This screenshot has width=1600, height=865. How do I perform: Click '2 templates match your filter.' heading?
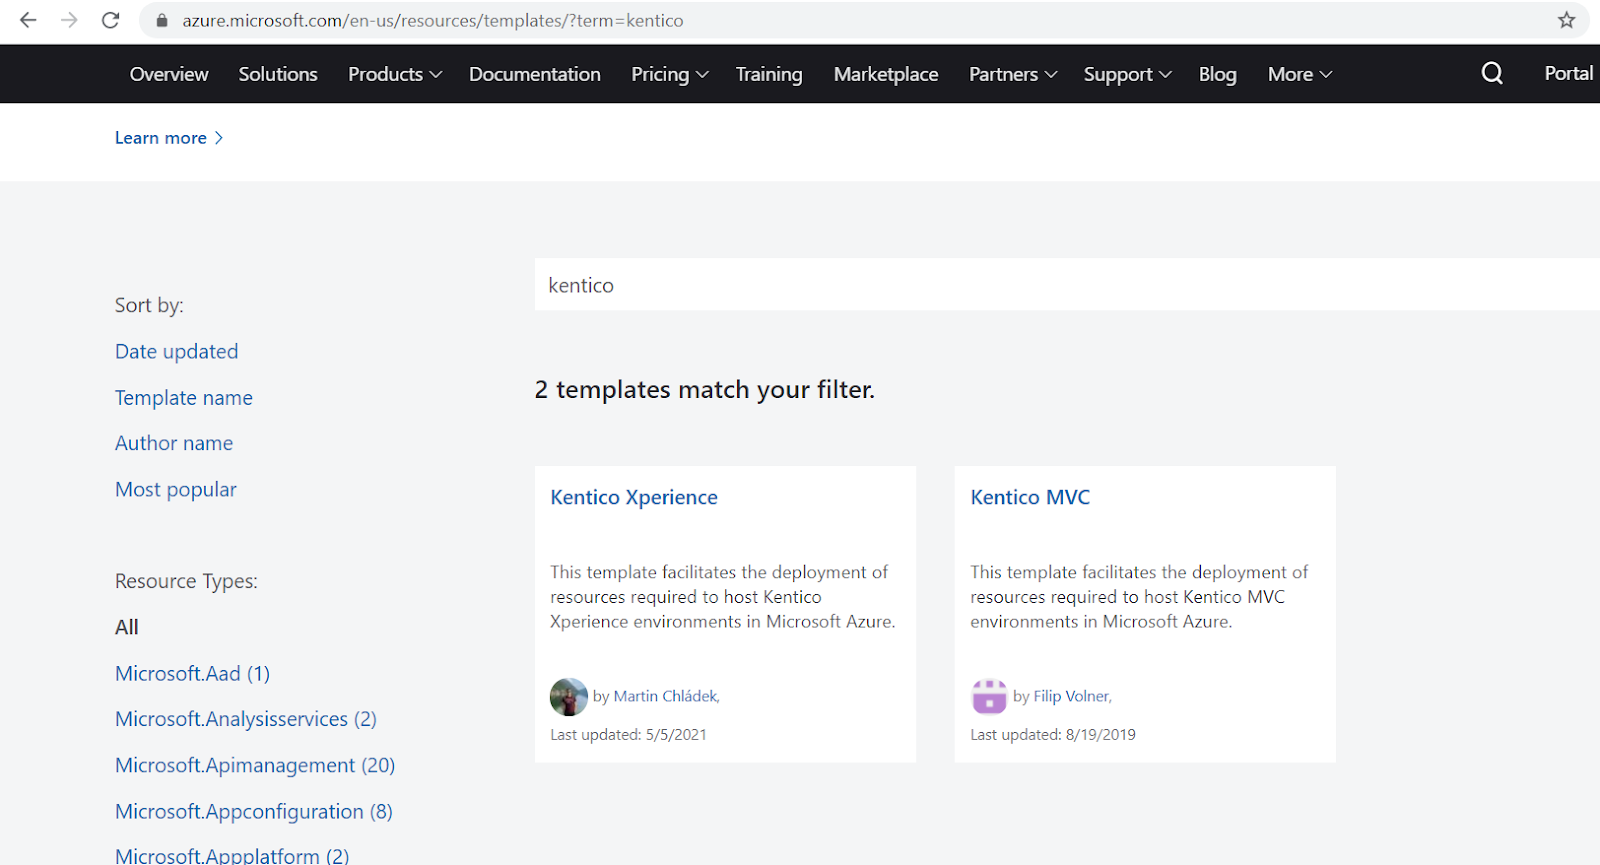pyautogui.click(x=705, y=389)
